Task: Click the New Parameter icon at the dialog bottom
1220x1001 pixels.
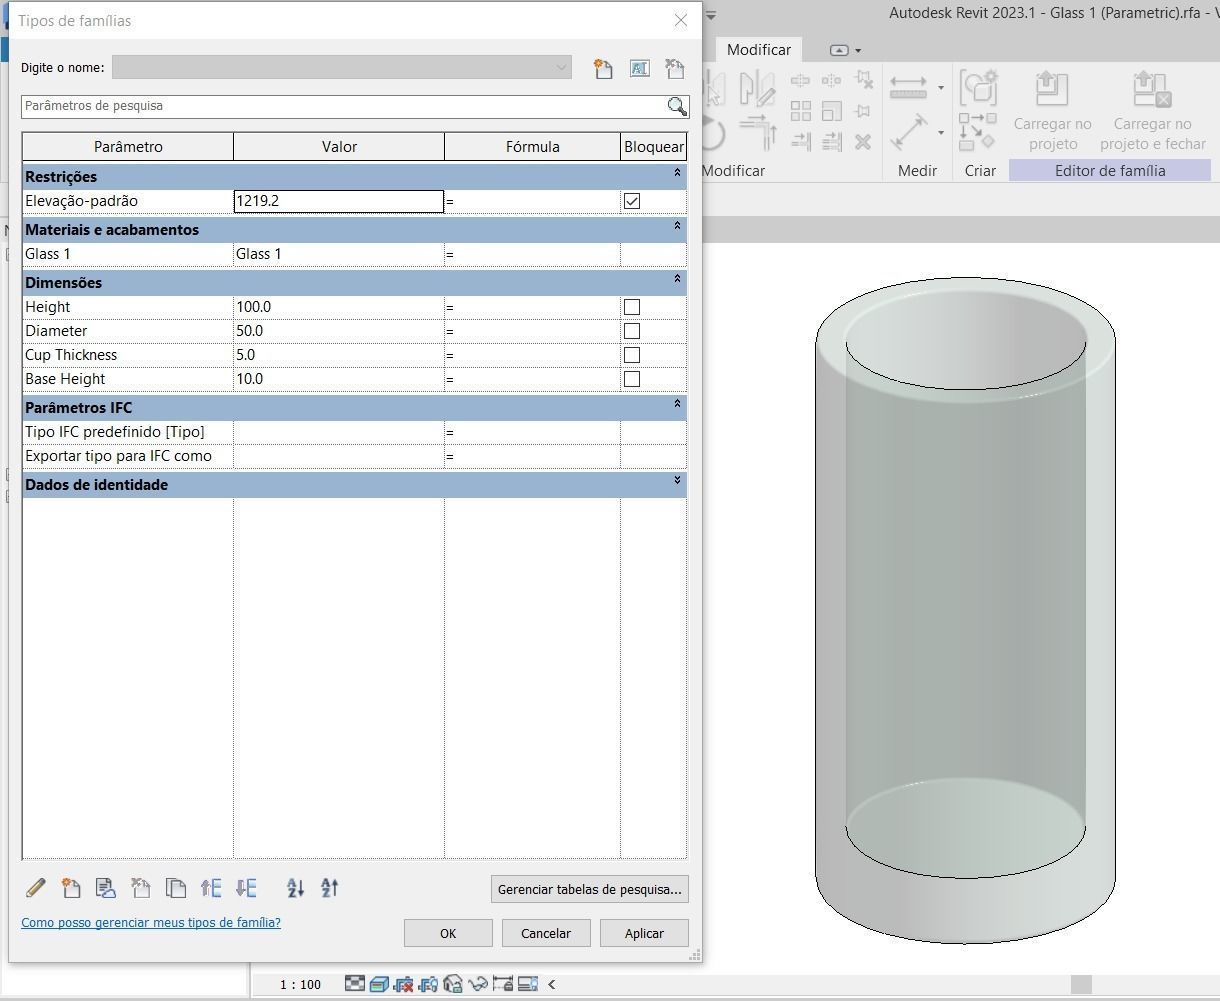Action: [x=70, y=888]
